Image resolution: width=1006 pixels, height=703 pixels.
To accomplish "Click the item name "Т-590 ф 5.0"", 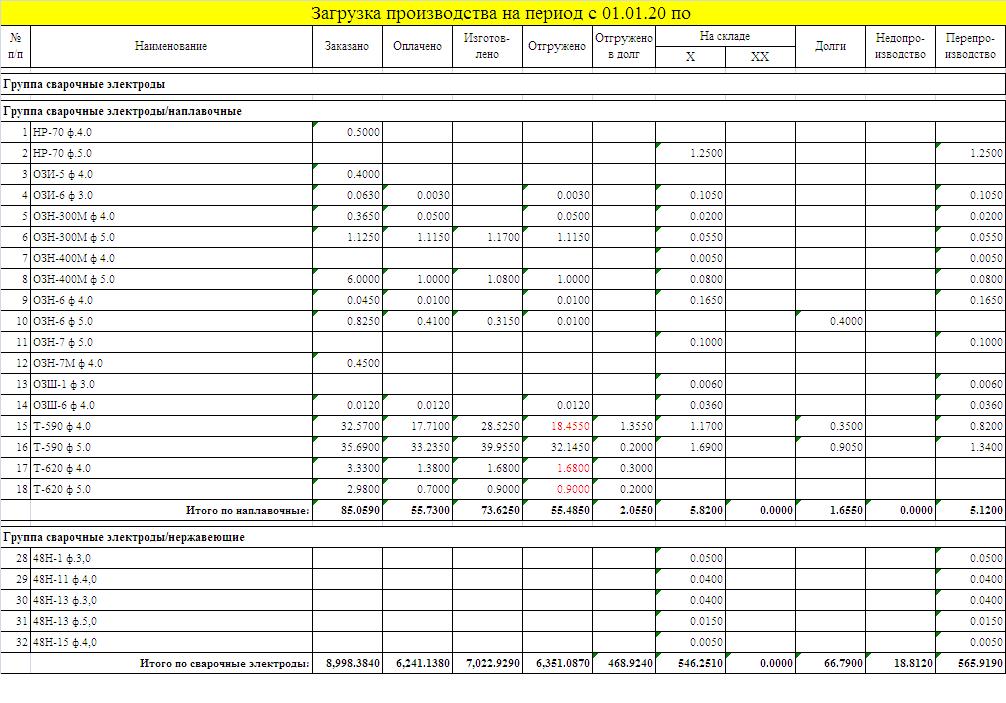I will point(62,447).
